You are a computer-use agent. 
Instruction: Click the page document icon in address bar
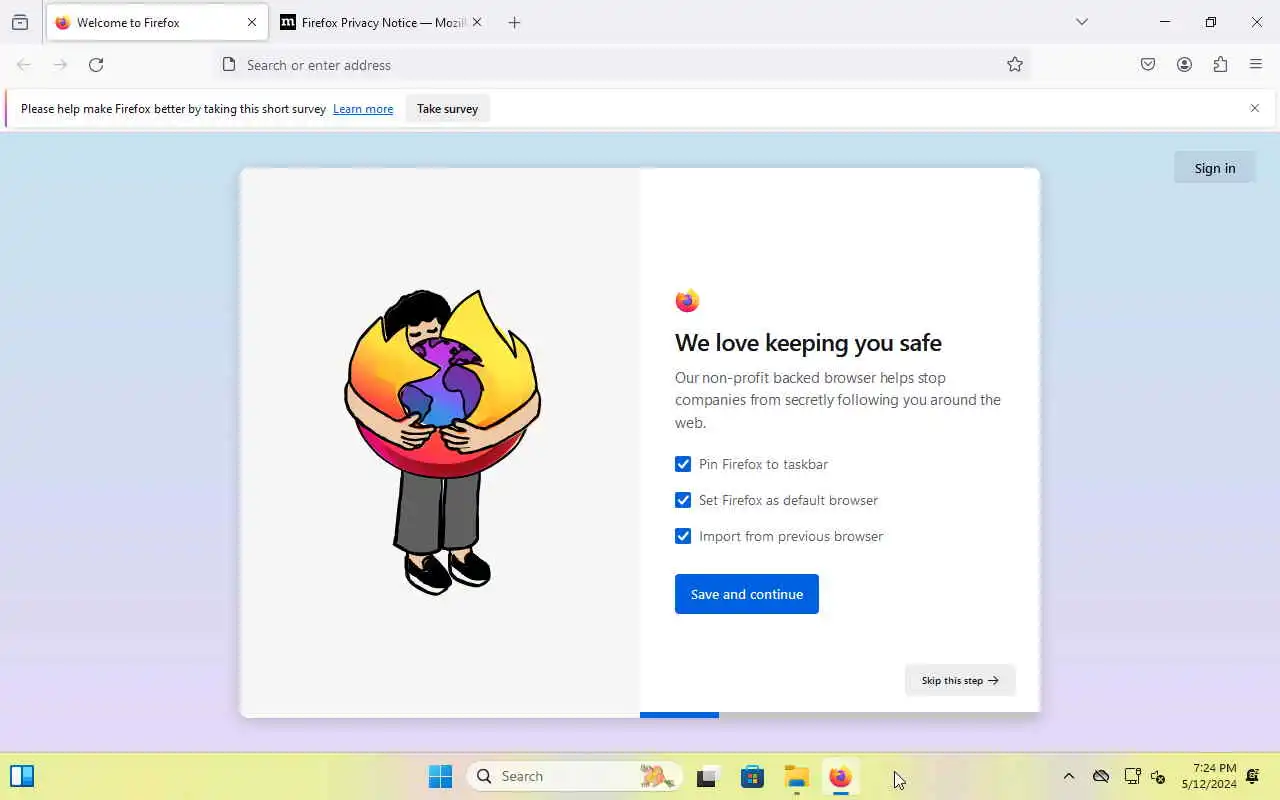tap(229, 65)
